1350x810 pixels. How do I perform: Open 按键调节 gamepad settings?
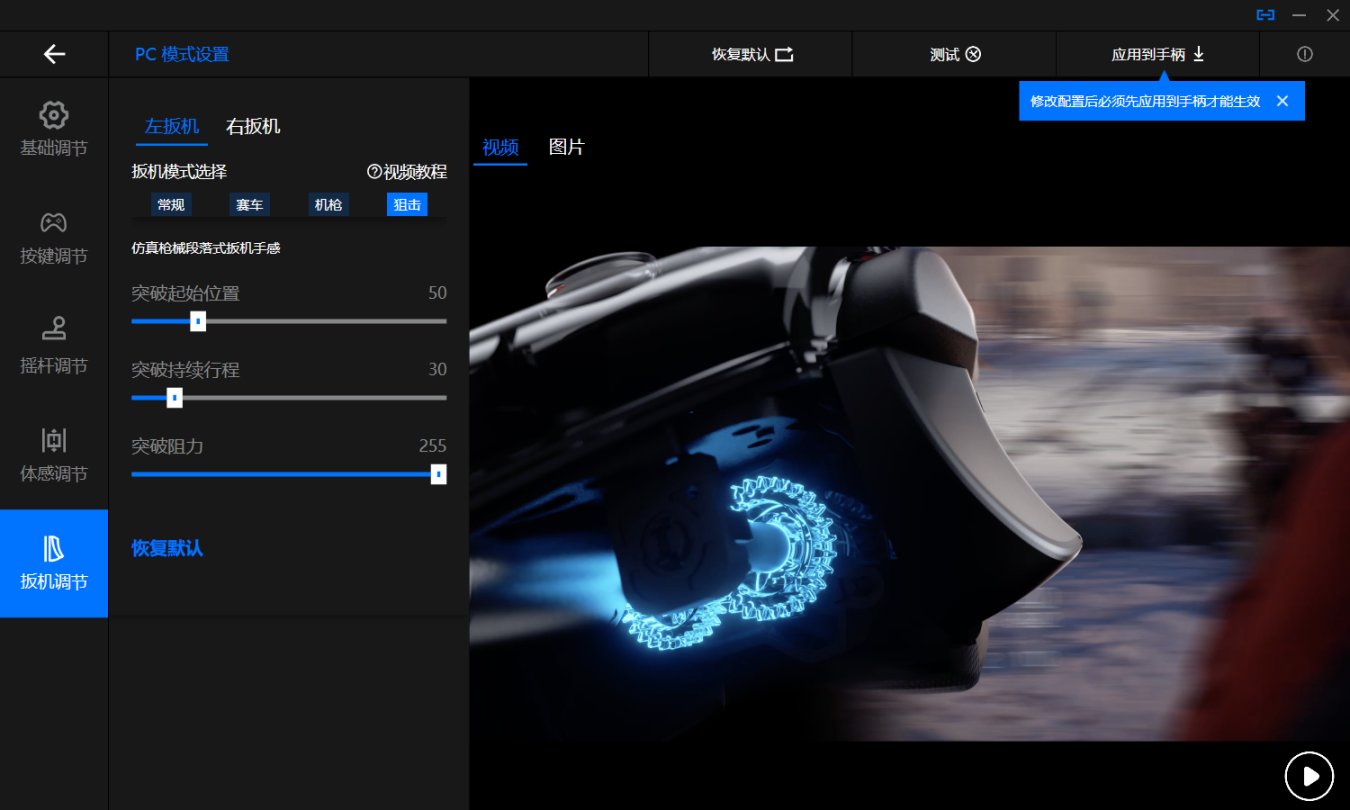54,238
